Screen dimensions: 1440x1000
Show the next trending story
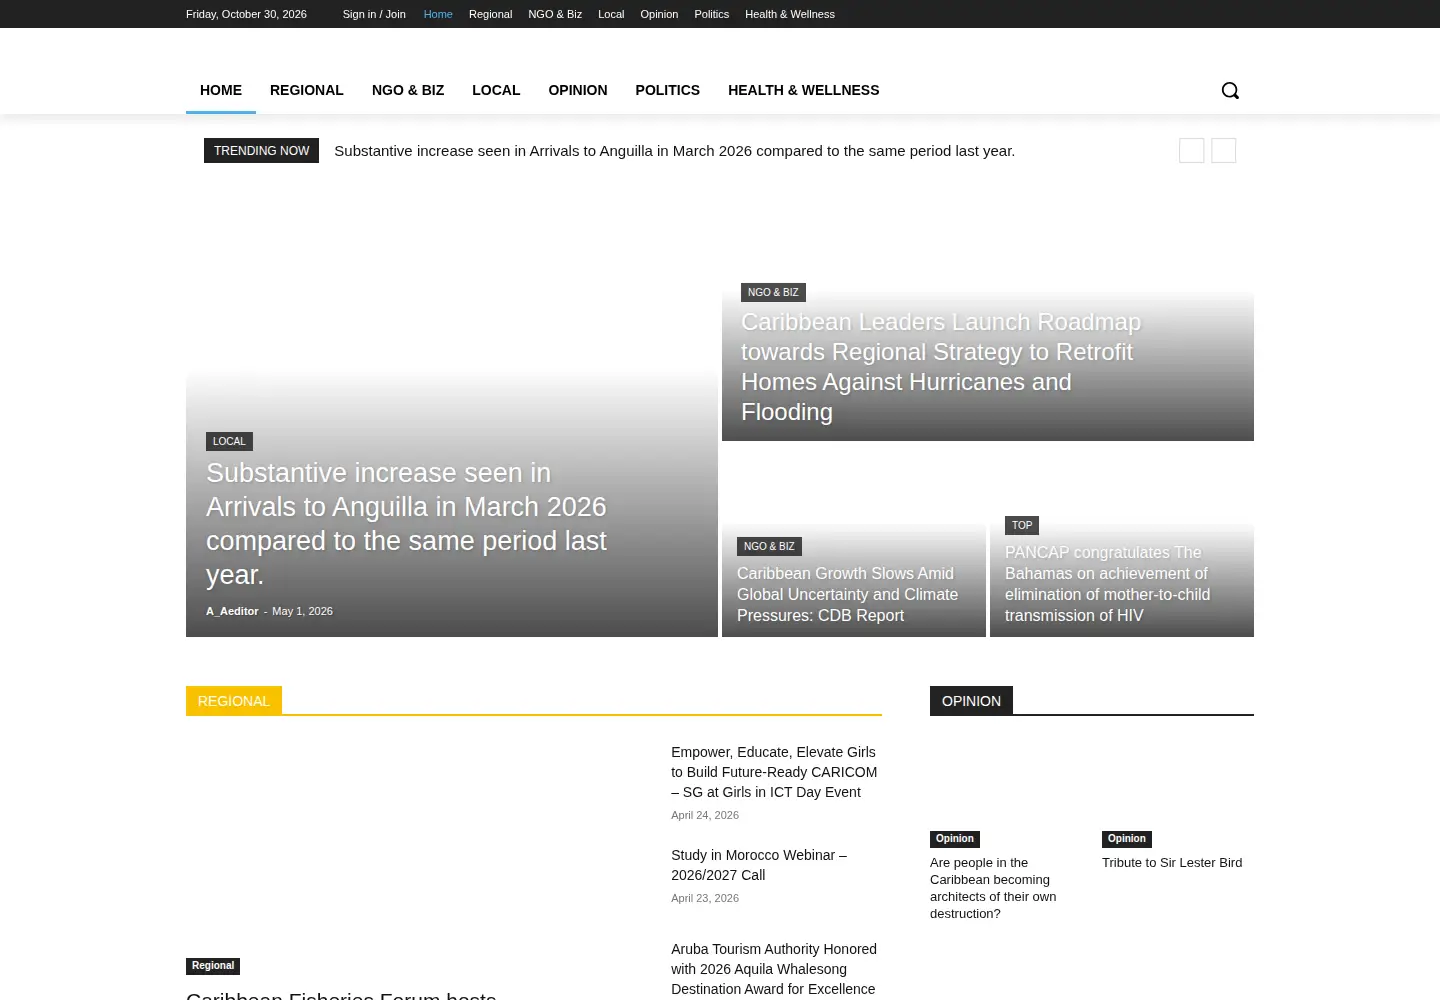[x=1223, y=150]
